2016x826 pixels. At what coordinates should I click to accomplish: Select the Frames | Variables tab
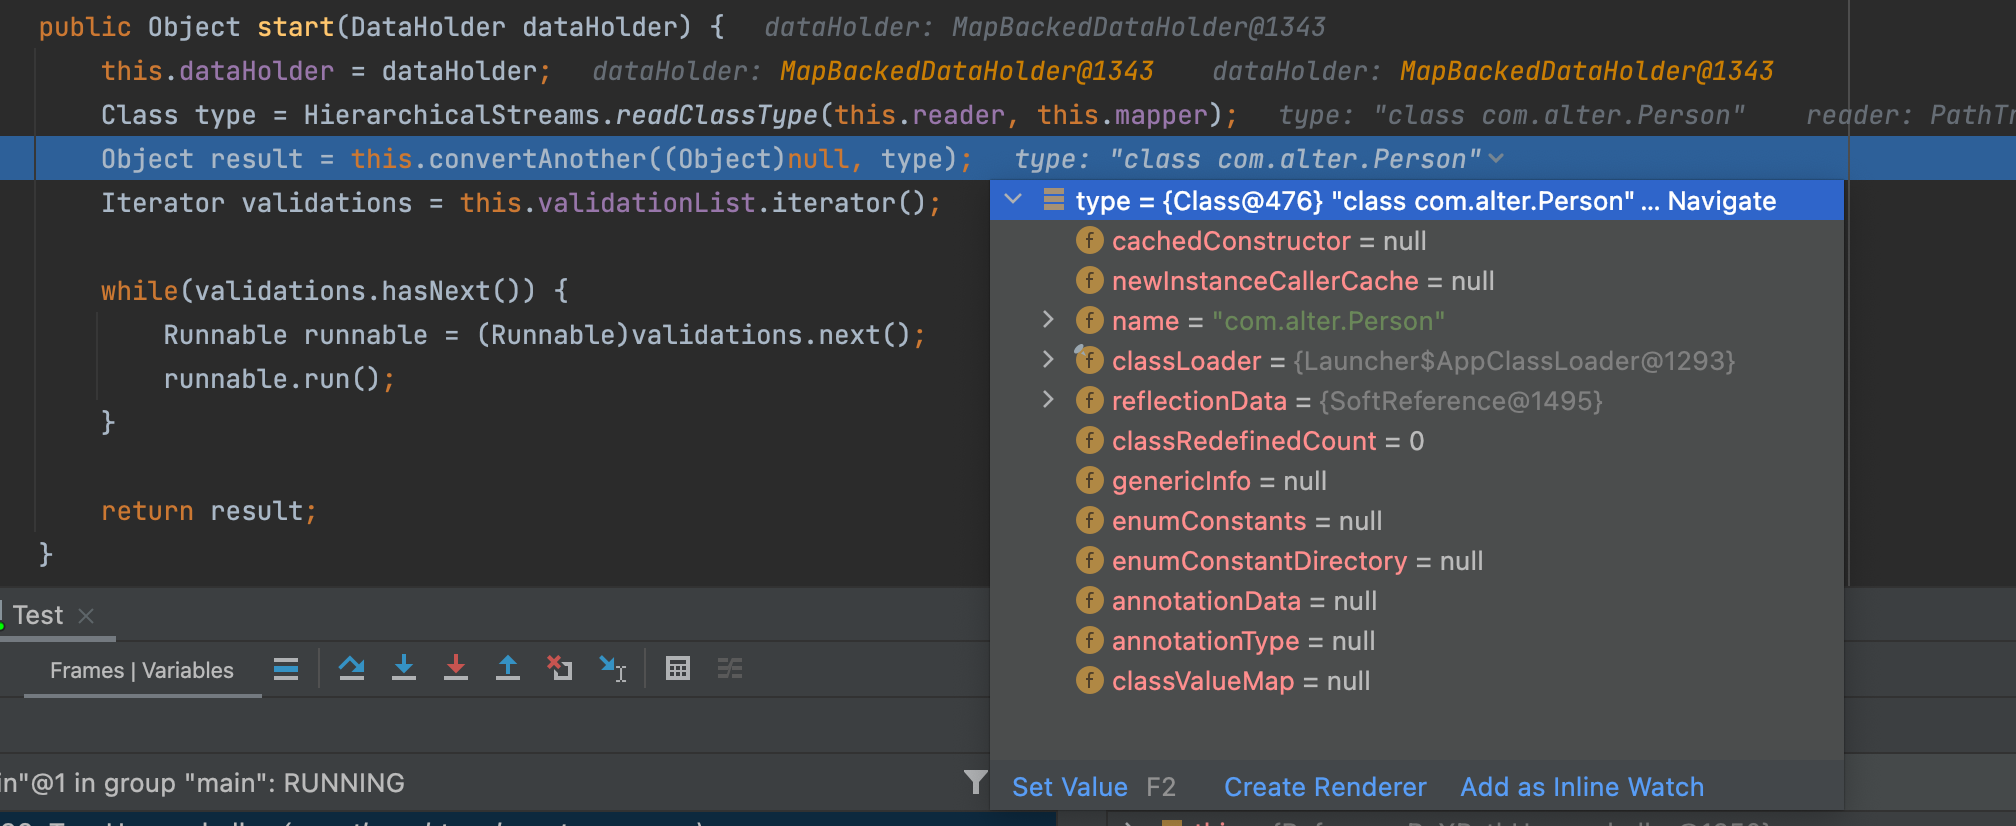(x=142, y=670)
